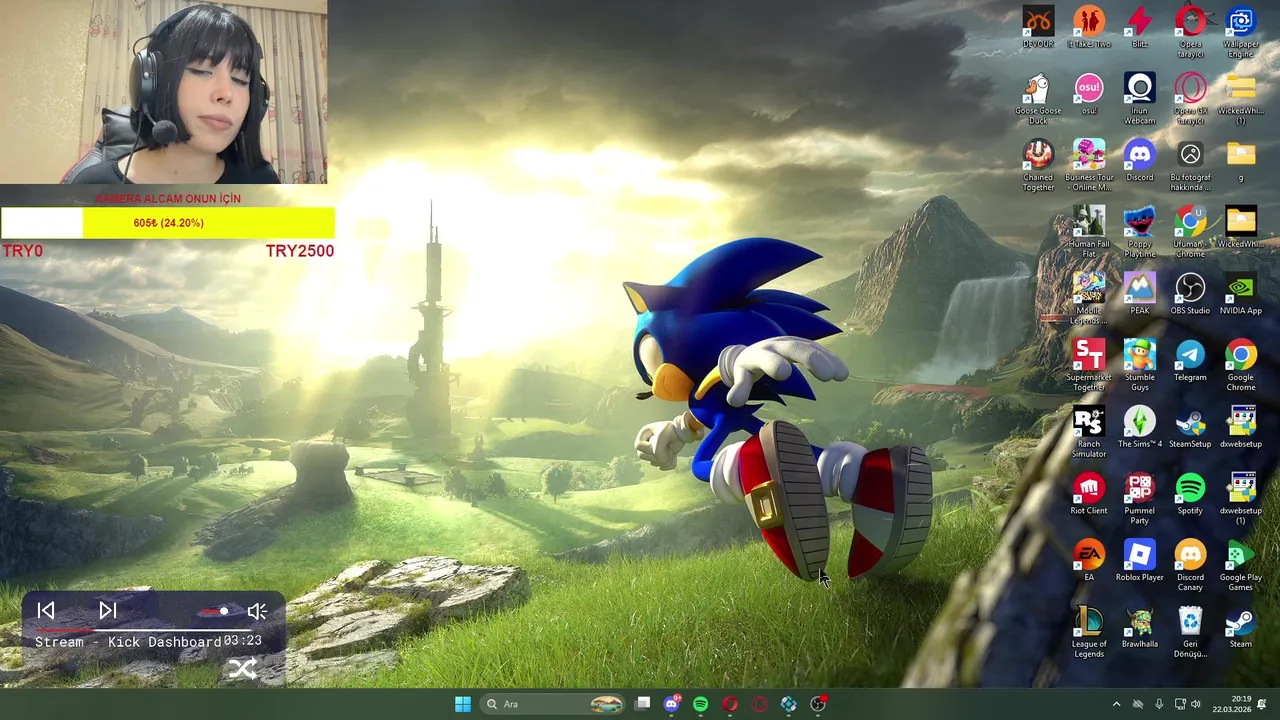Launch the osu! desktop shortcut

(x=1089, y=94)
